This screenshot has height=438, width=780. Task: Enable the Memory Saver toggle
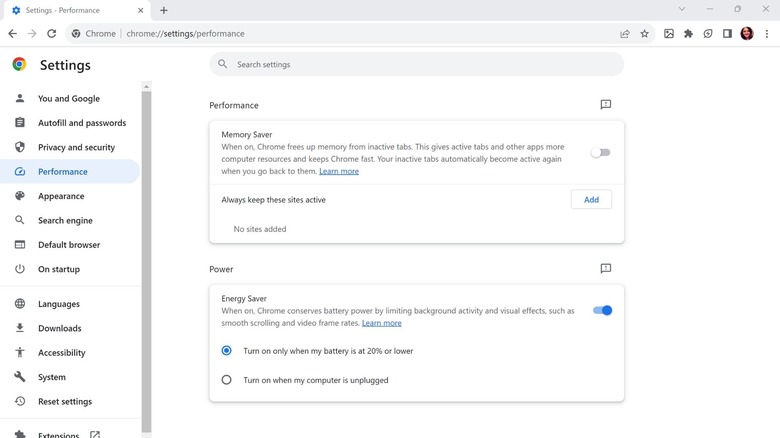pyautogui.click(x=600, y=153)
